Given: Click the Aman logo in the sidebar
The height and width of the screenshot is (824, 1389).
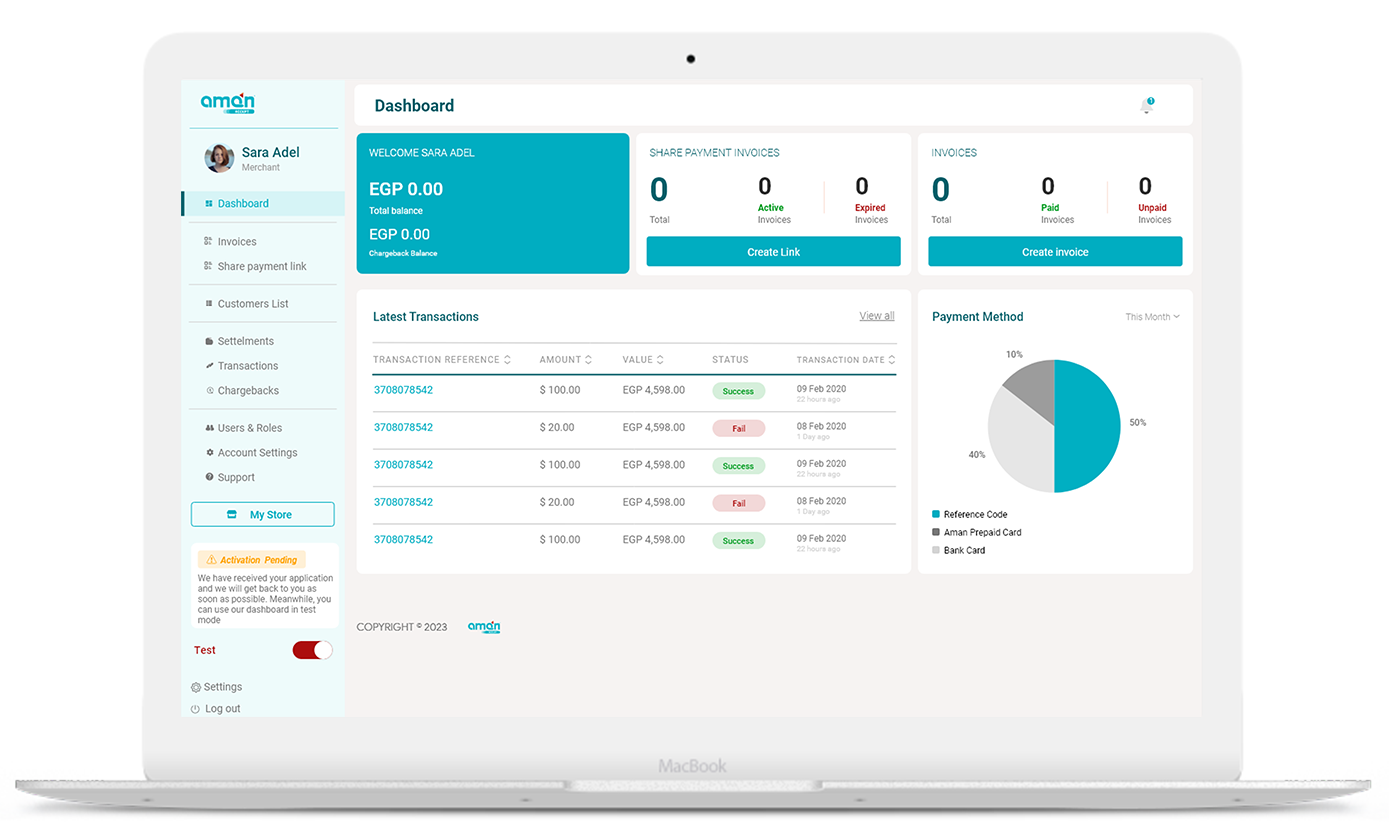Looking at the screenshot, I should tap(228, 103).
